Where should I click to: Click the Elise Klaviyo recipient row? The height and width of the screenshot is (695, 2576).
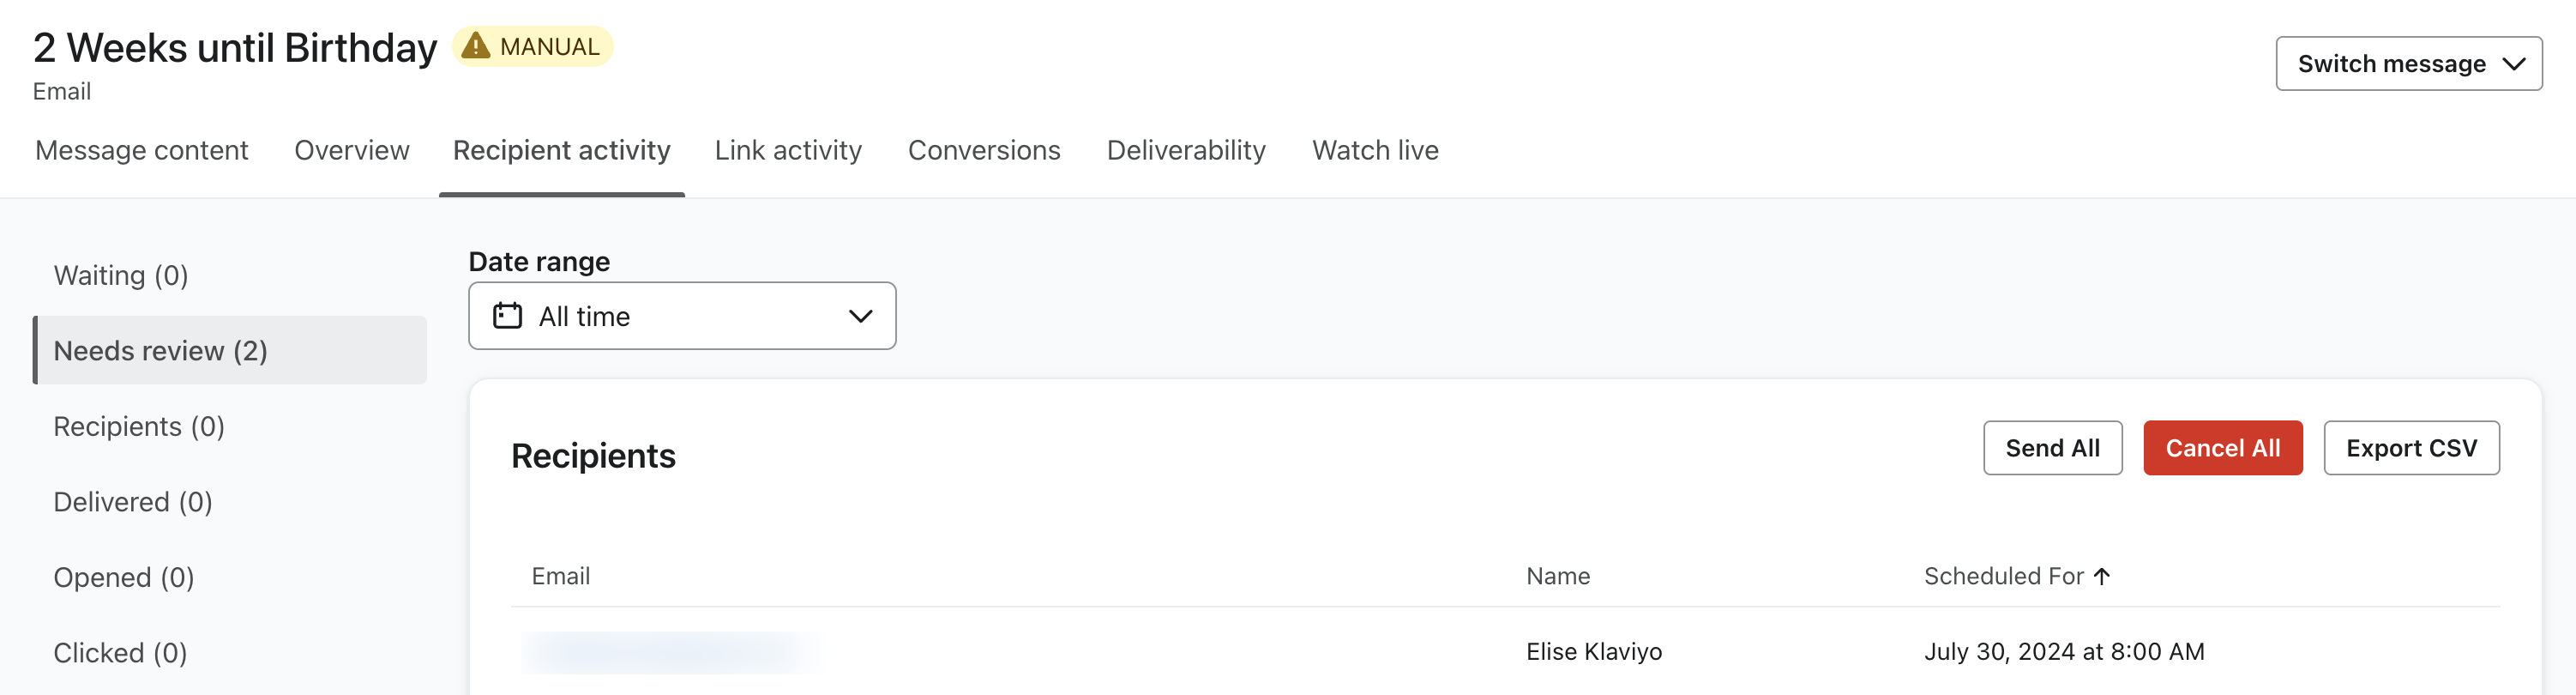coord(1593,652)
